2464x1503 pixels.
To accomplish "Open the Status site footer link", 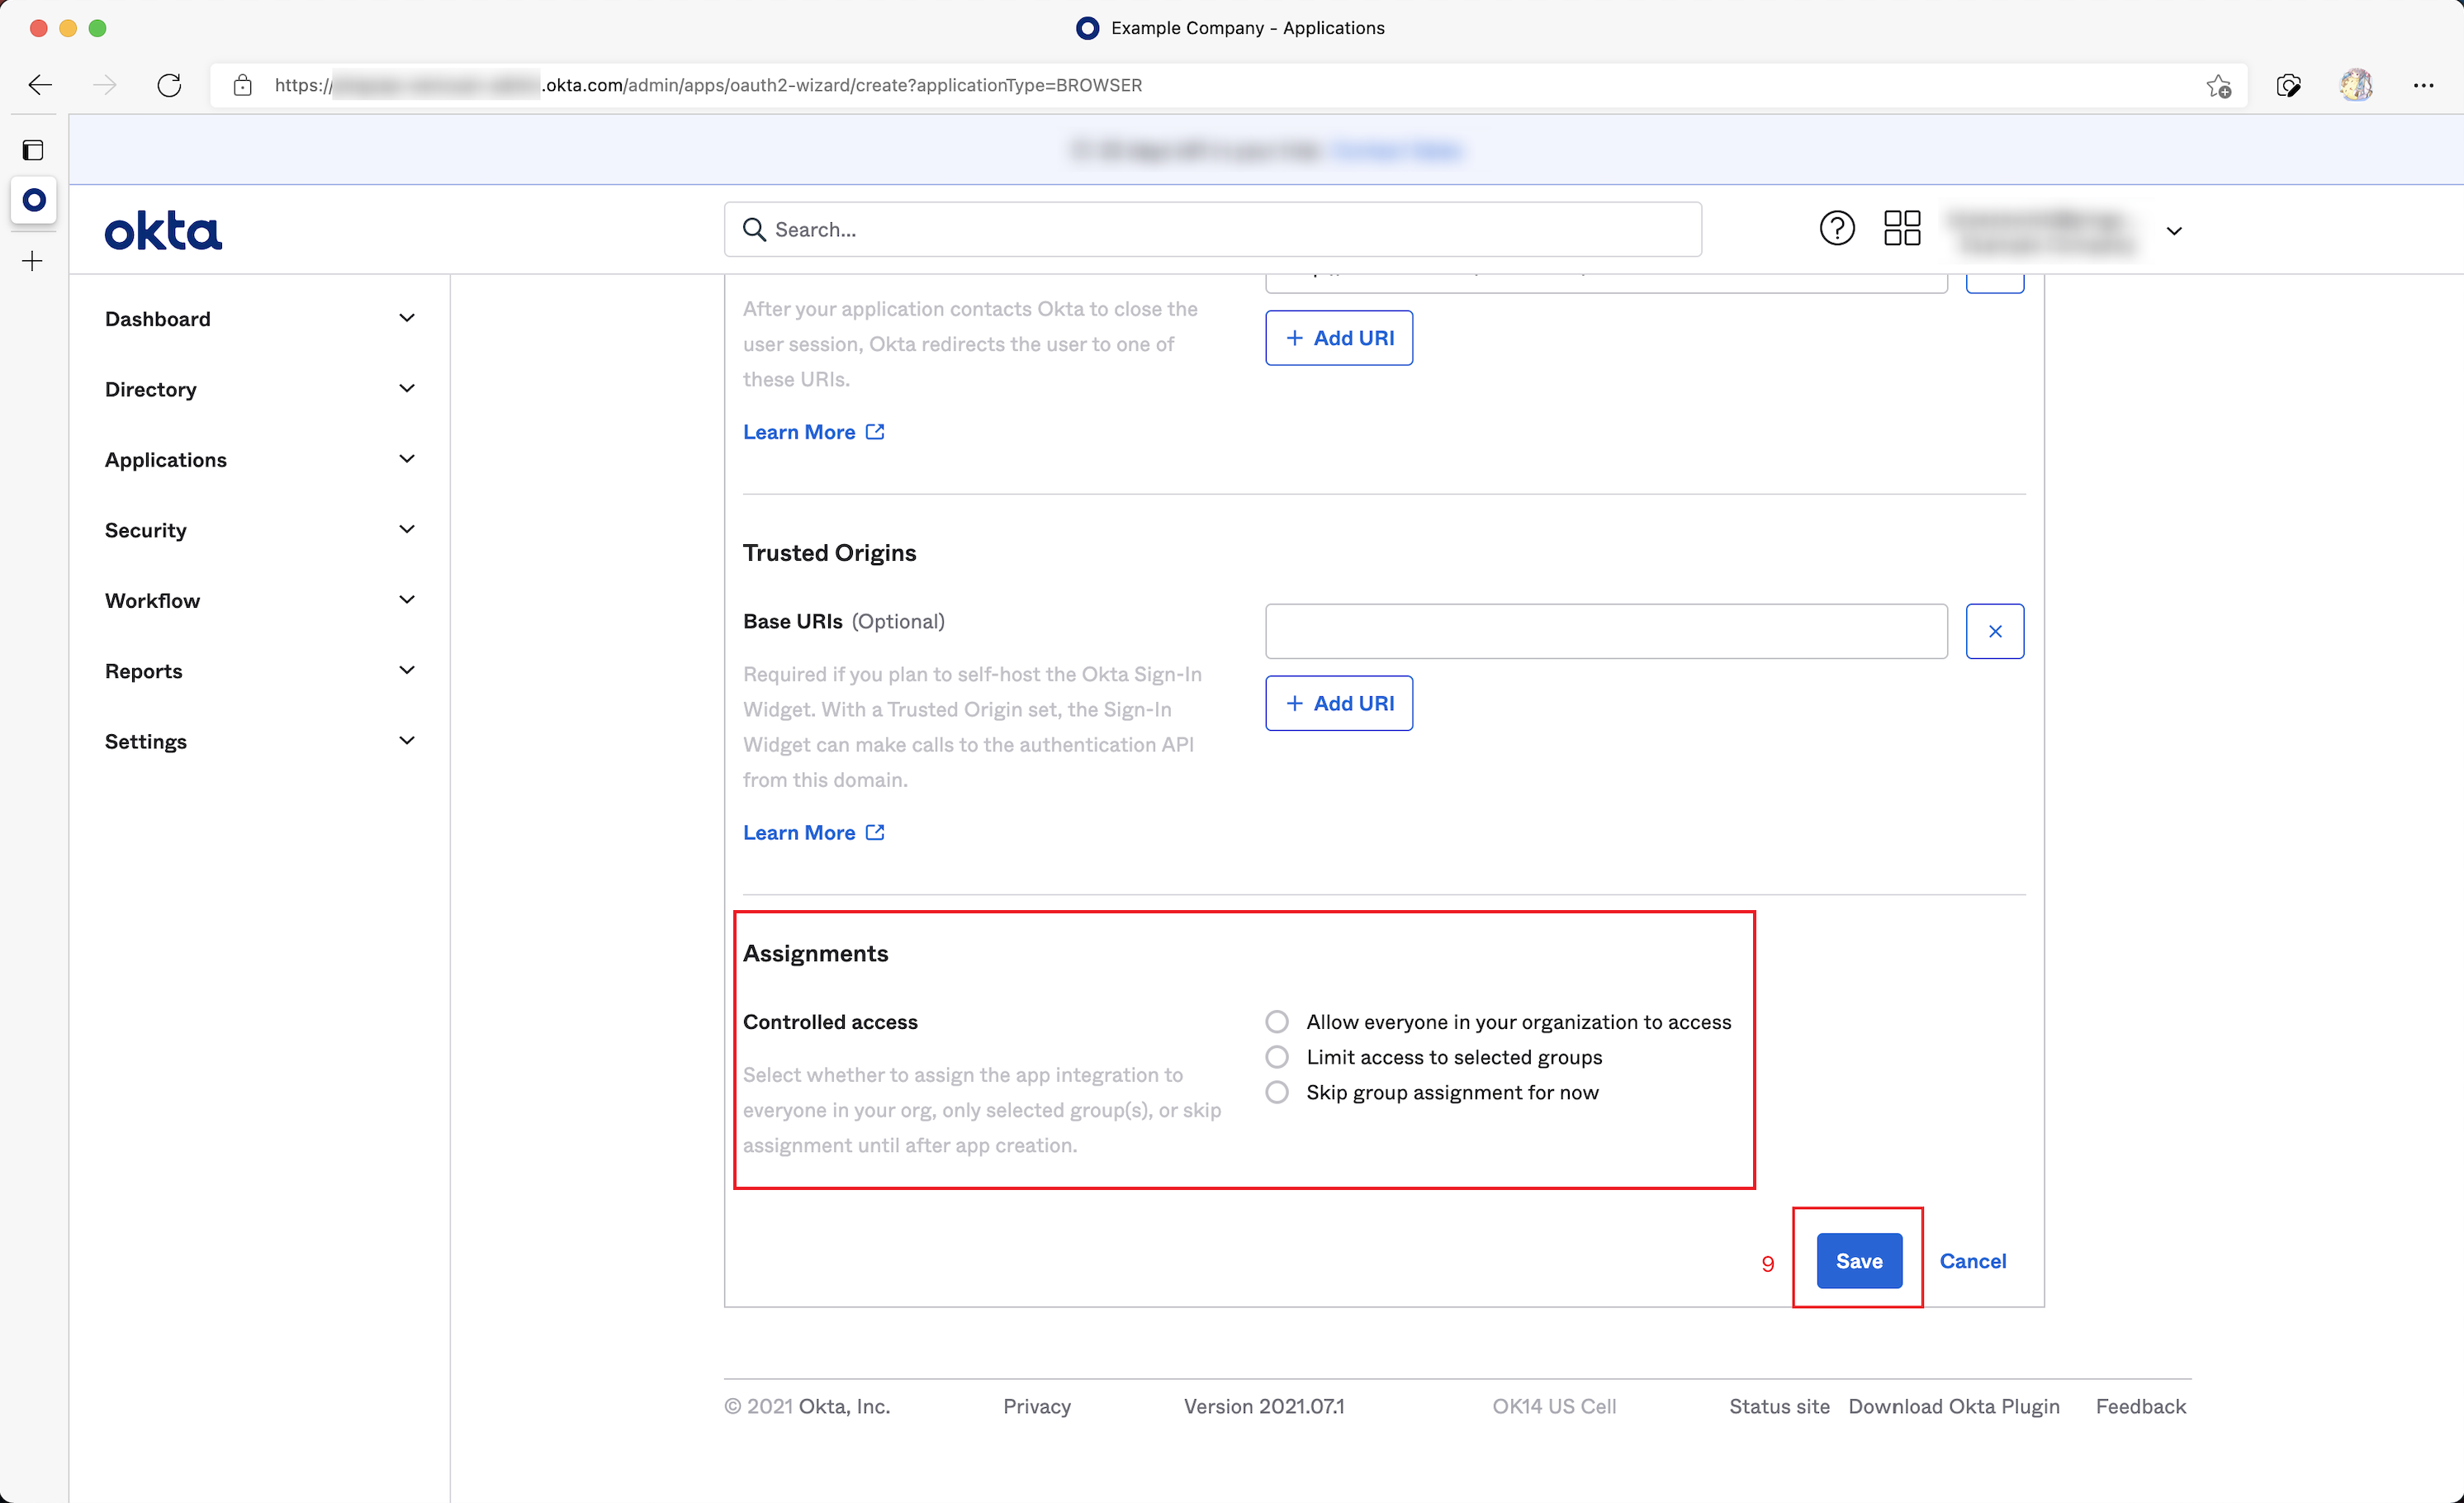I will tap(1779, 1406).
